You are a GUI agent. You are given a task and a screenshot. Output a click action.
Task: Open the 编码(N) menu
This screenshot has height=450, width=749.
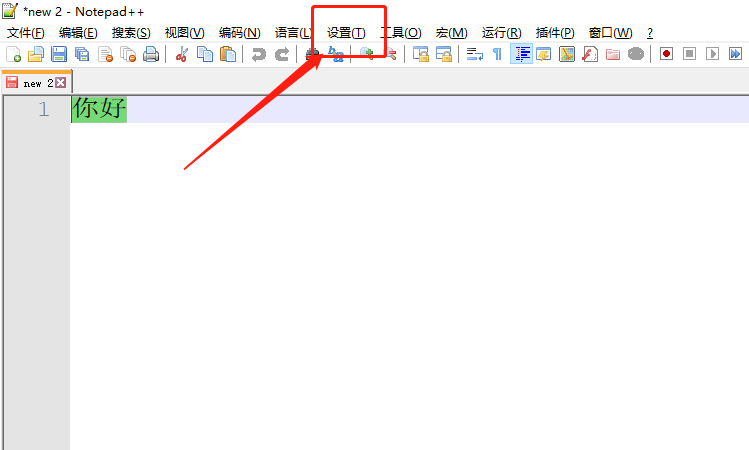[x=239, y=32]
